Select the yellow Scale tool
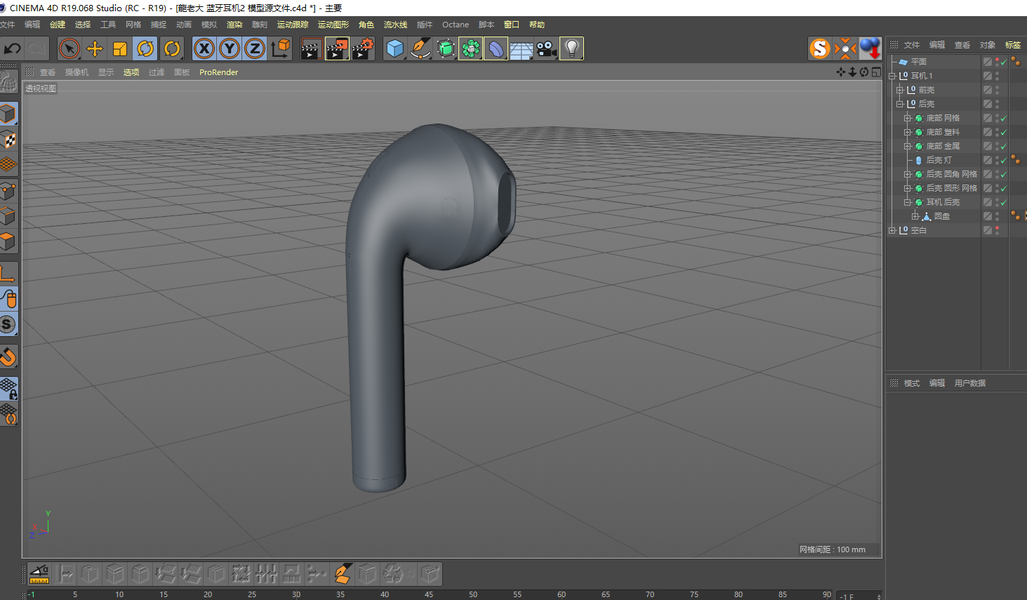 pyautogui.click(x=120, y=48)
